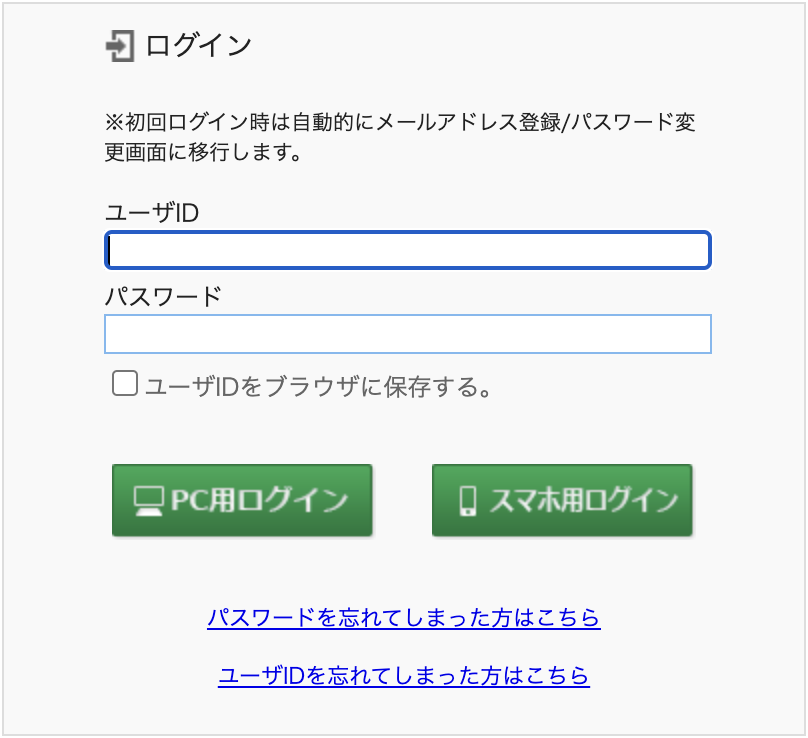Enable the ユーザIDをブラウザに保存する checkbox
Viewport: 808px width, 738px height.
point(125,385)
